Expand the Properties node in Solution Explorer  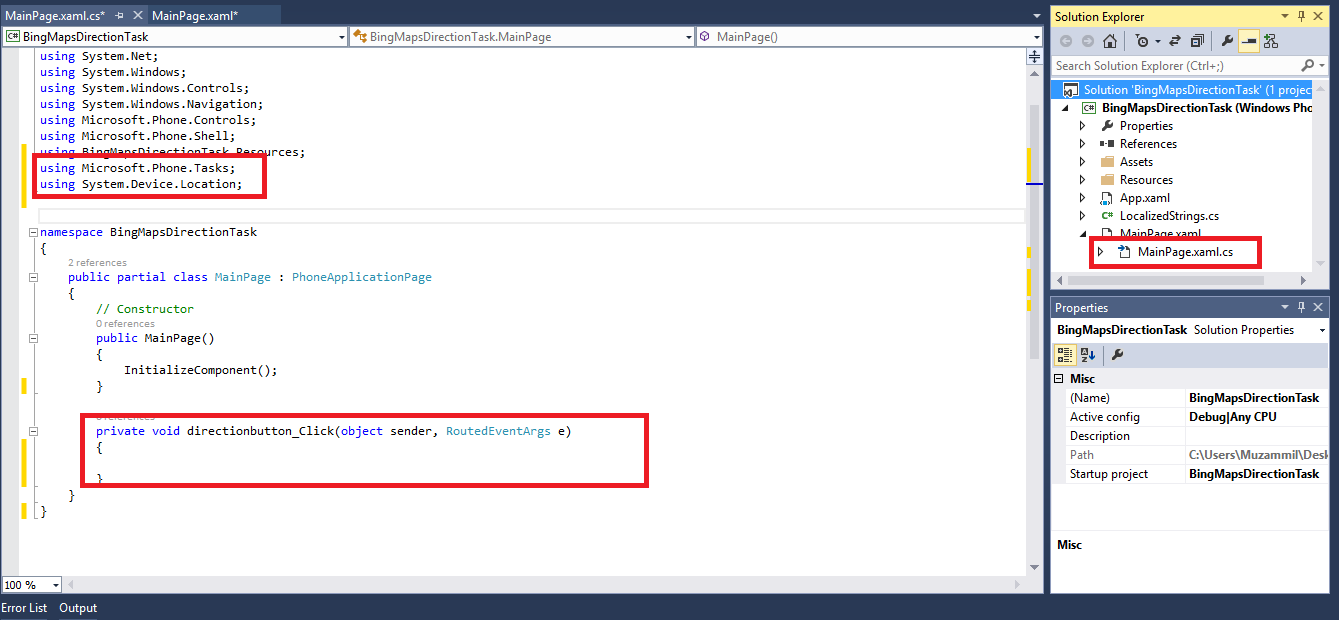pyautogui.click(x=1083, y=126)
